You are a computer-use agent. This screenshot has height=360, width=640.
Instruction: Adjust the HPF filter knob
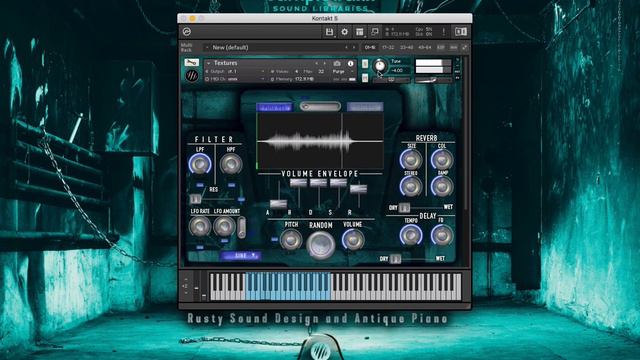pyautogui.click(x=231, y=164)
